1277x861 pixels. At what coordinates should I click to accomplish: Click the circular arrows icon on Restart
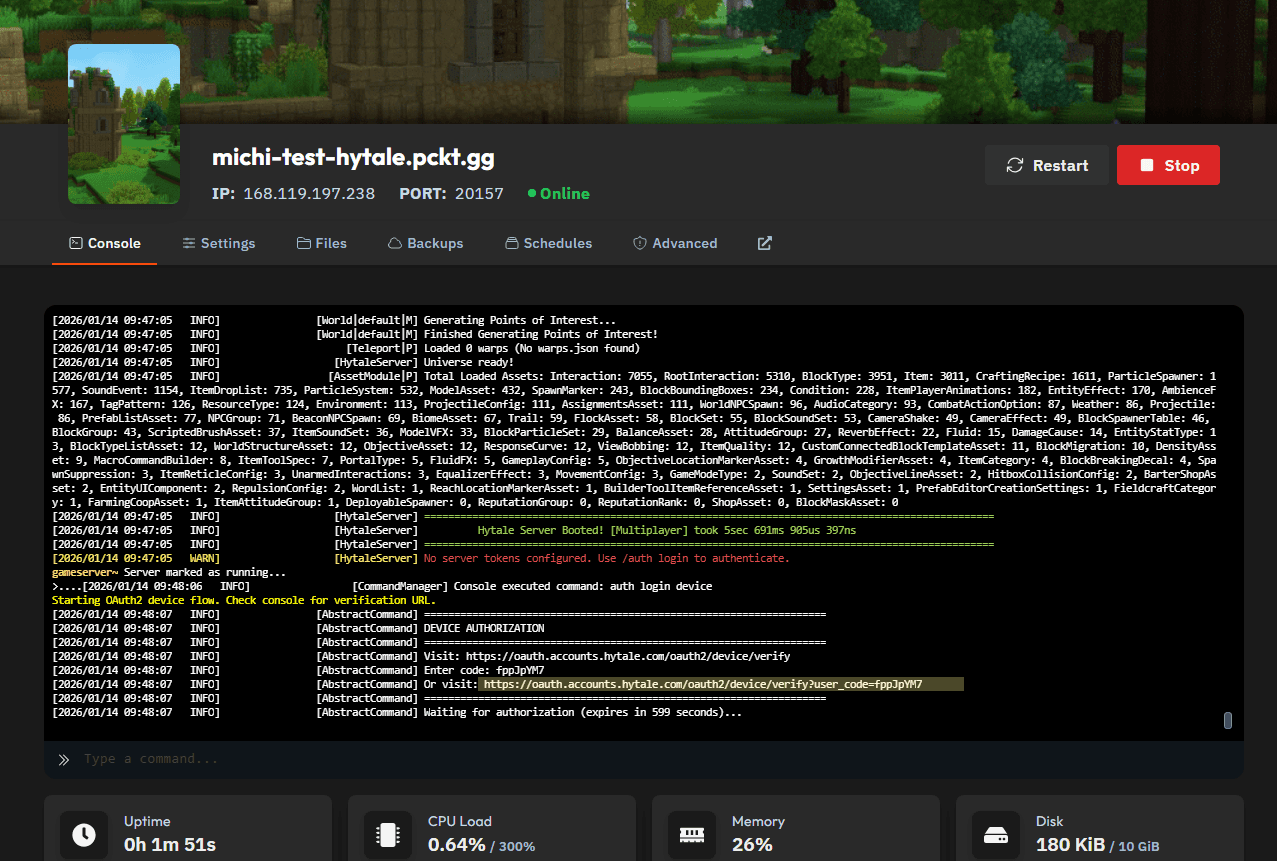[1016, 165]
